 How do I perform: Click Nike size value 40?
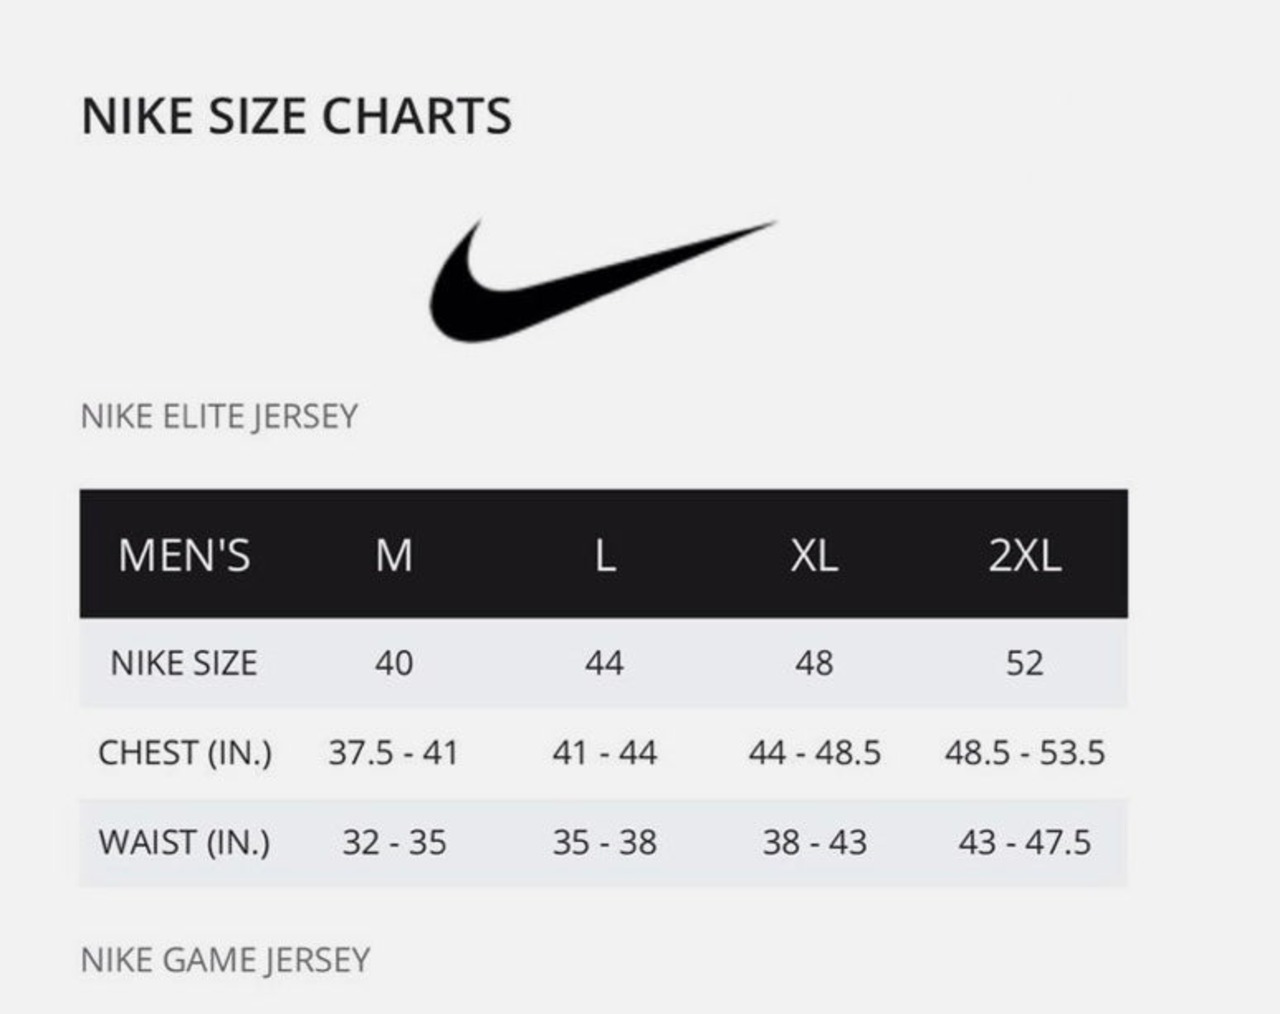coord(394,663)
